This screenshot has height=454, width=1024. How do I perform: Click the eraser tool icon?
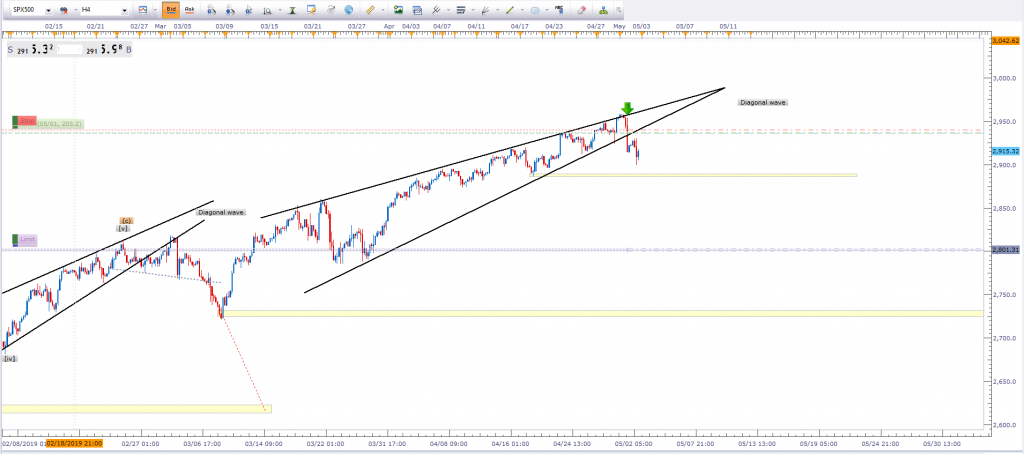click(581, 9)
